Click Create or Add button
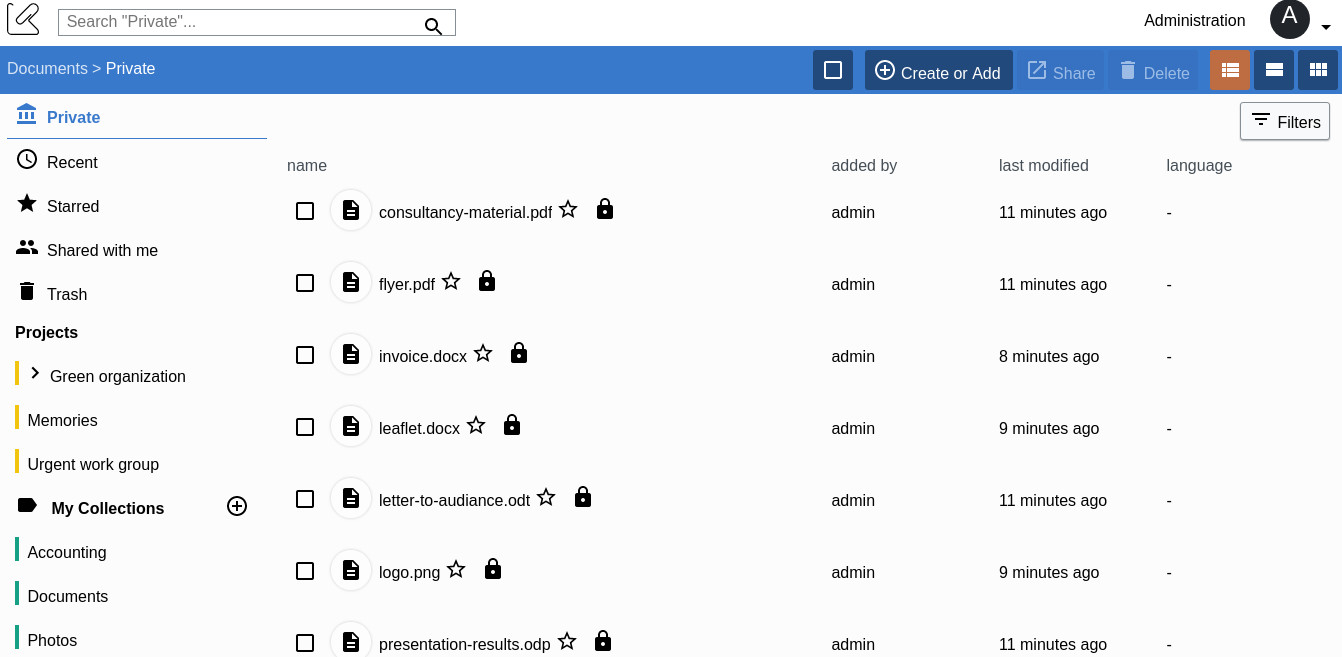 (x=939, y=70)
